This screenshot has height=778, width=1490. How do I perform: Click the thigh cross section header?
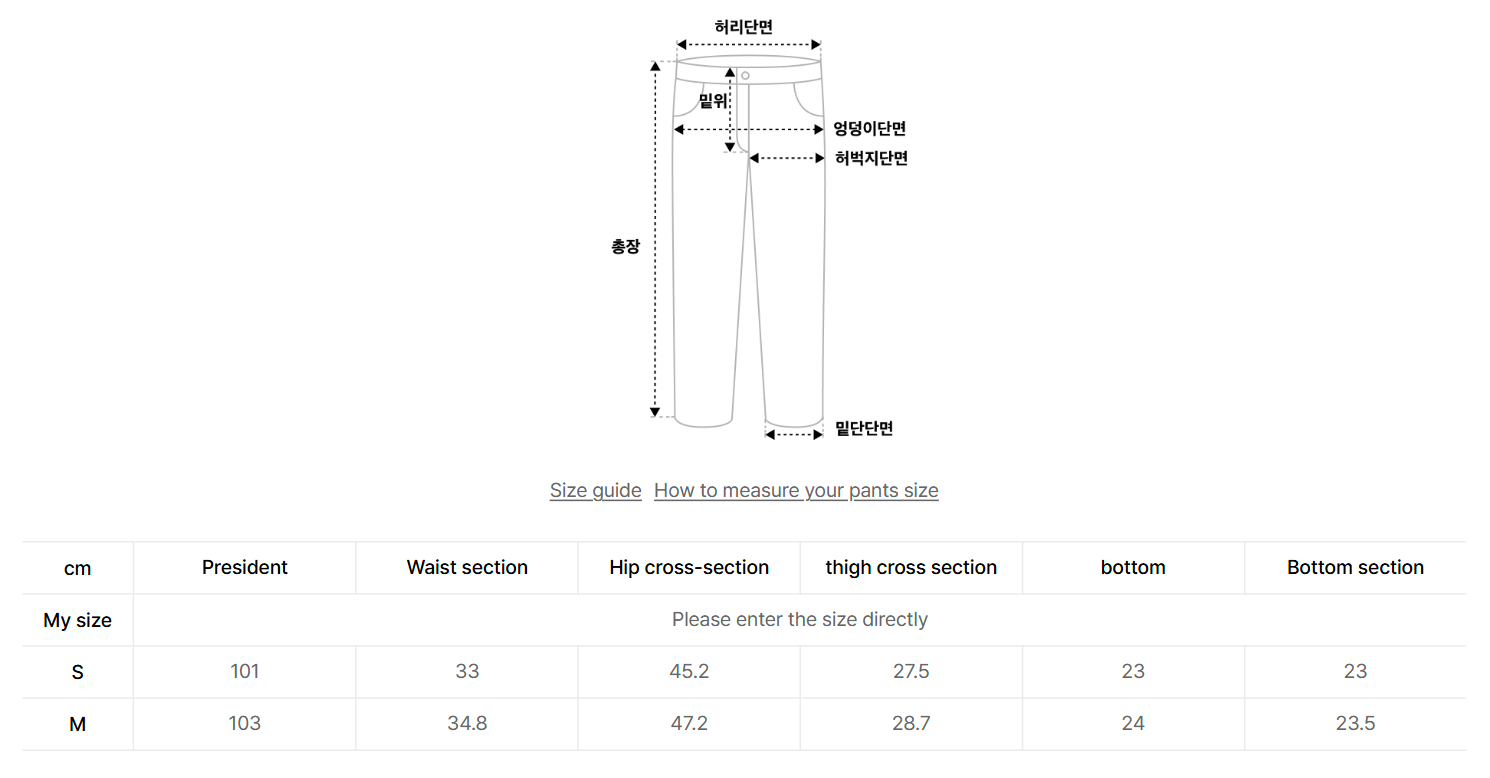(911, 568)
